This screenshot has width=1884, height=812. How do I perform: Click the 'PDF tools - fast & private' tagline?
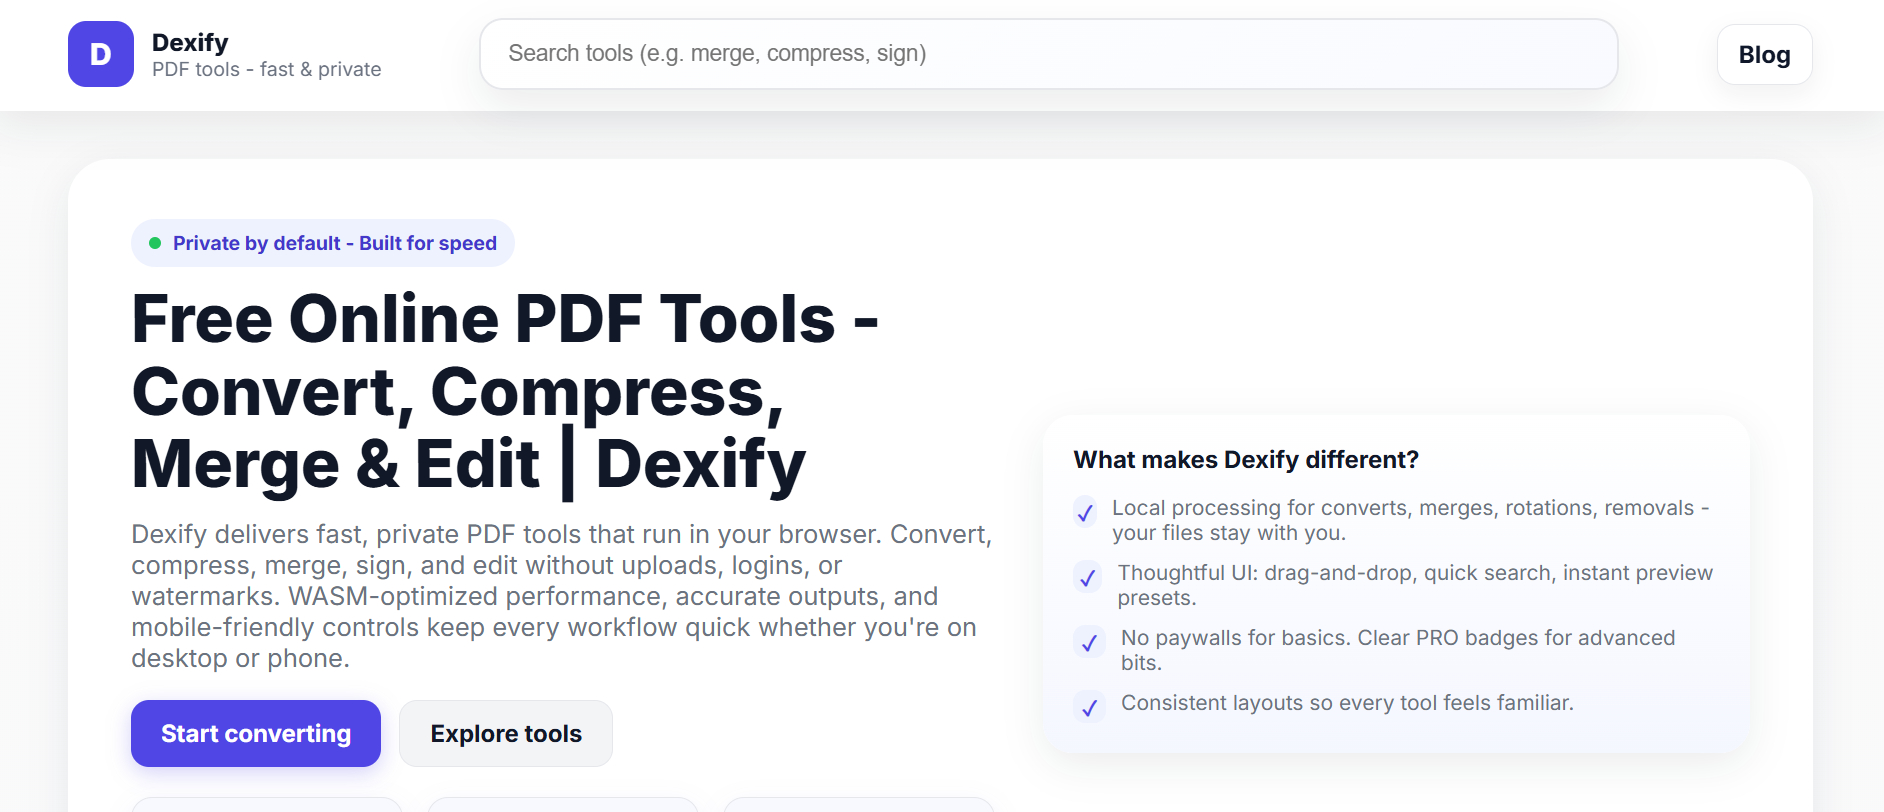click(267, 70)
